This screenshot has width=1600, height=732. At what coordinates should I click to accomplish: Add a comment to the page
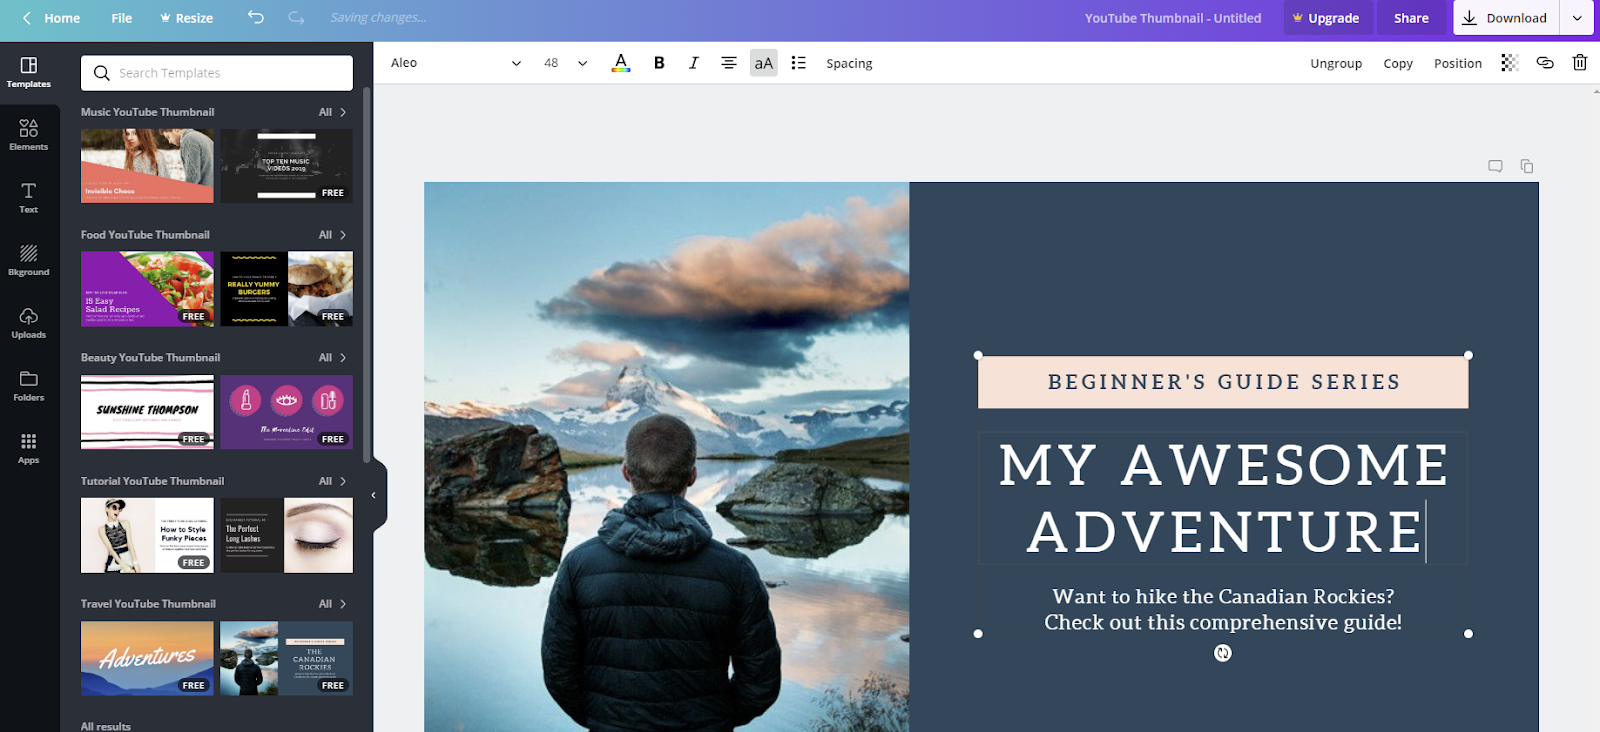click(x=1495, y=166)
